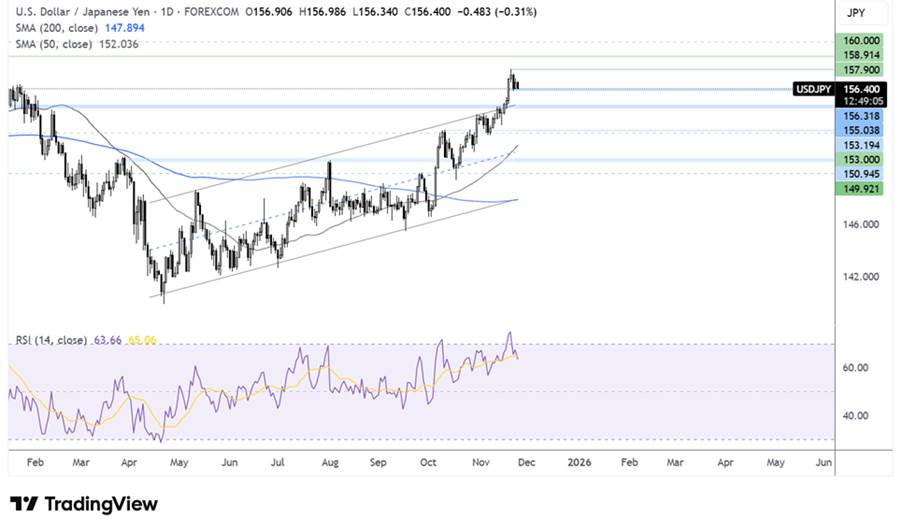
Task: Click the U.S. Dollar / Japanese Yen chart title
Action: (88, 12)
